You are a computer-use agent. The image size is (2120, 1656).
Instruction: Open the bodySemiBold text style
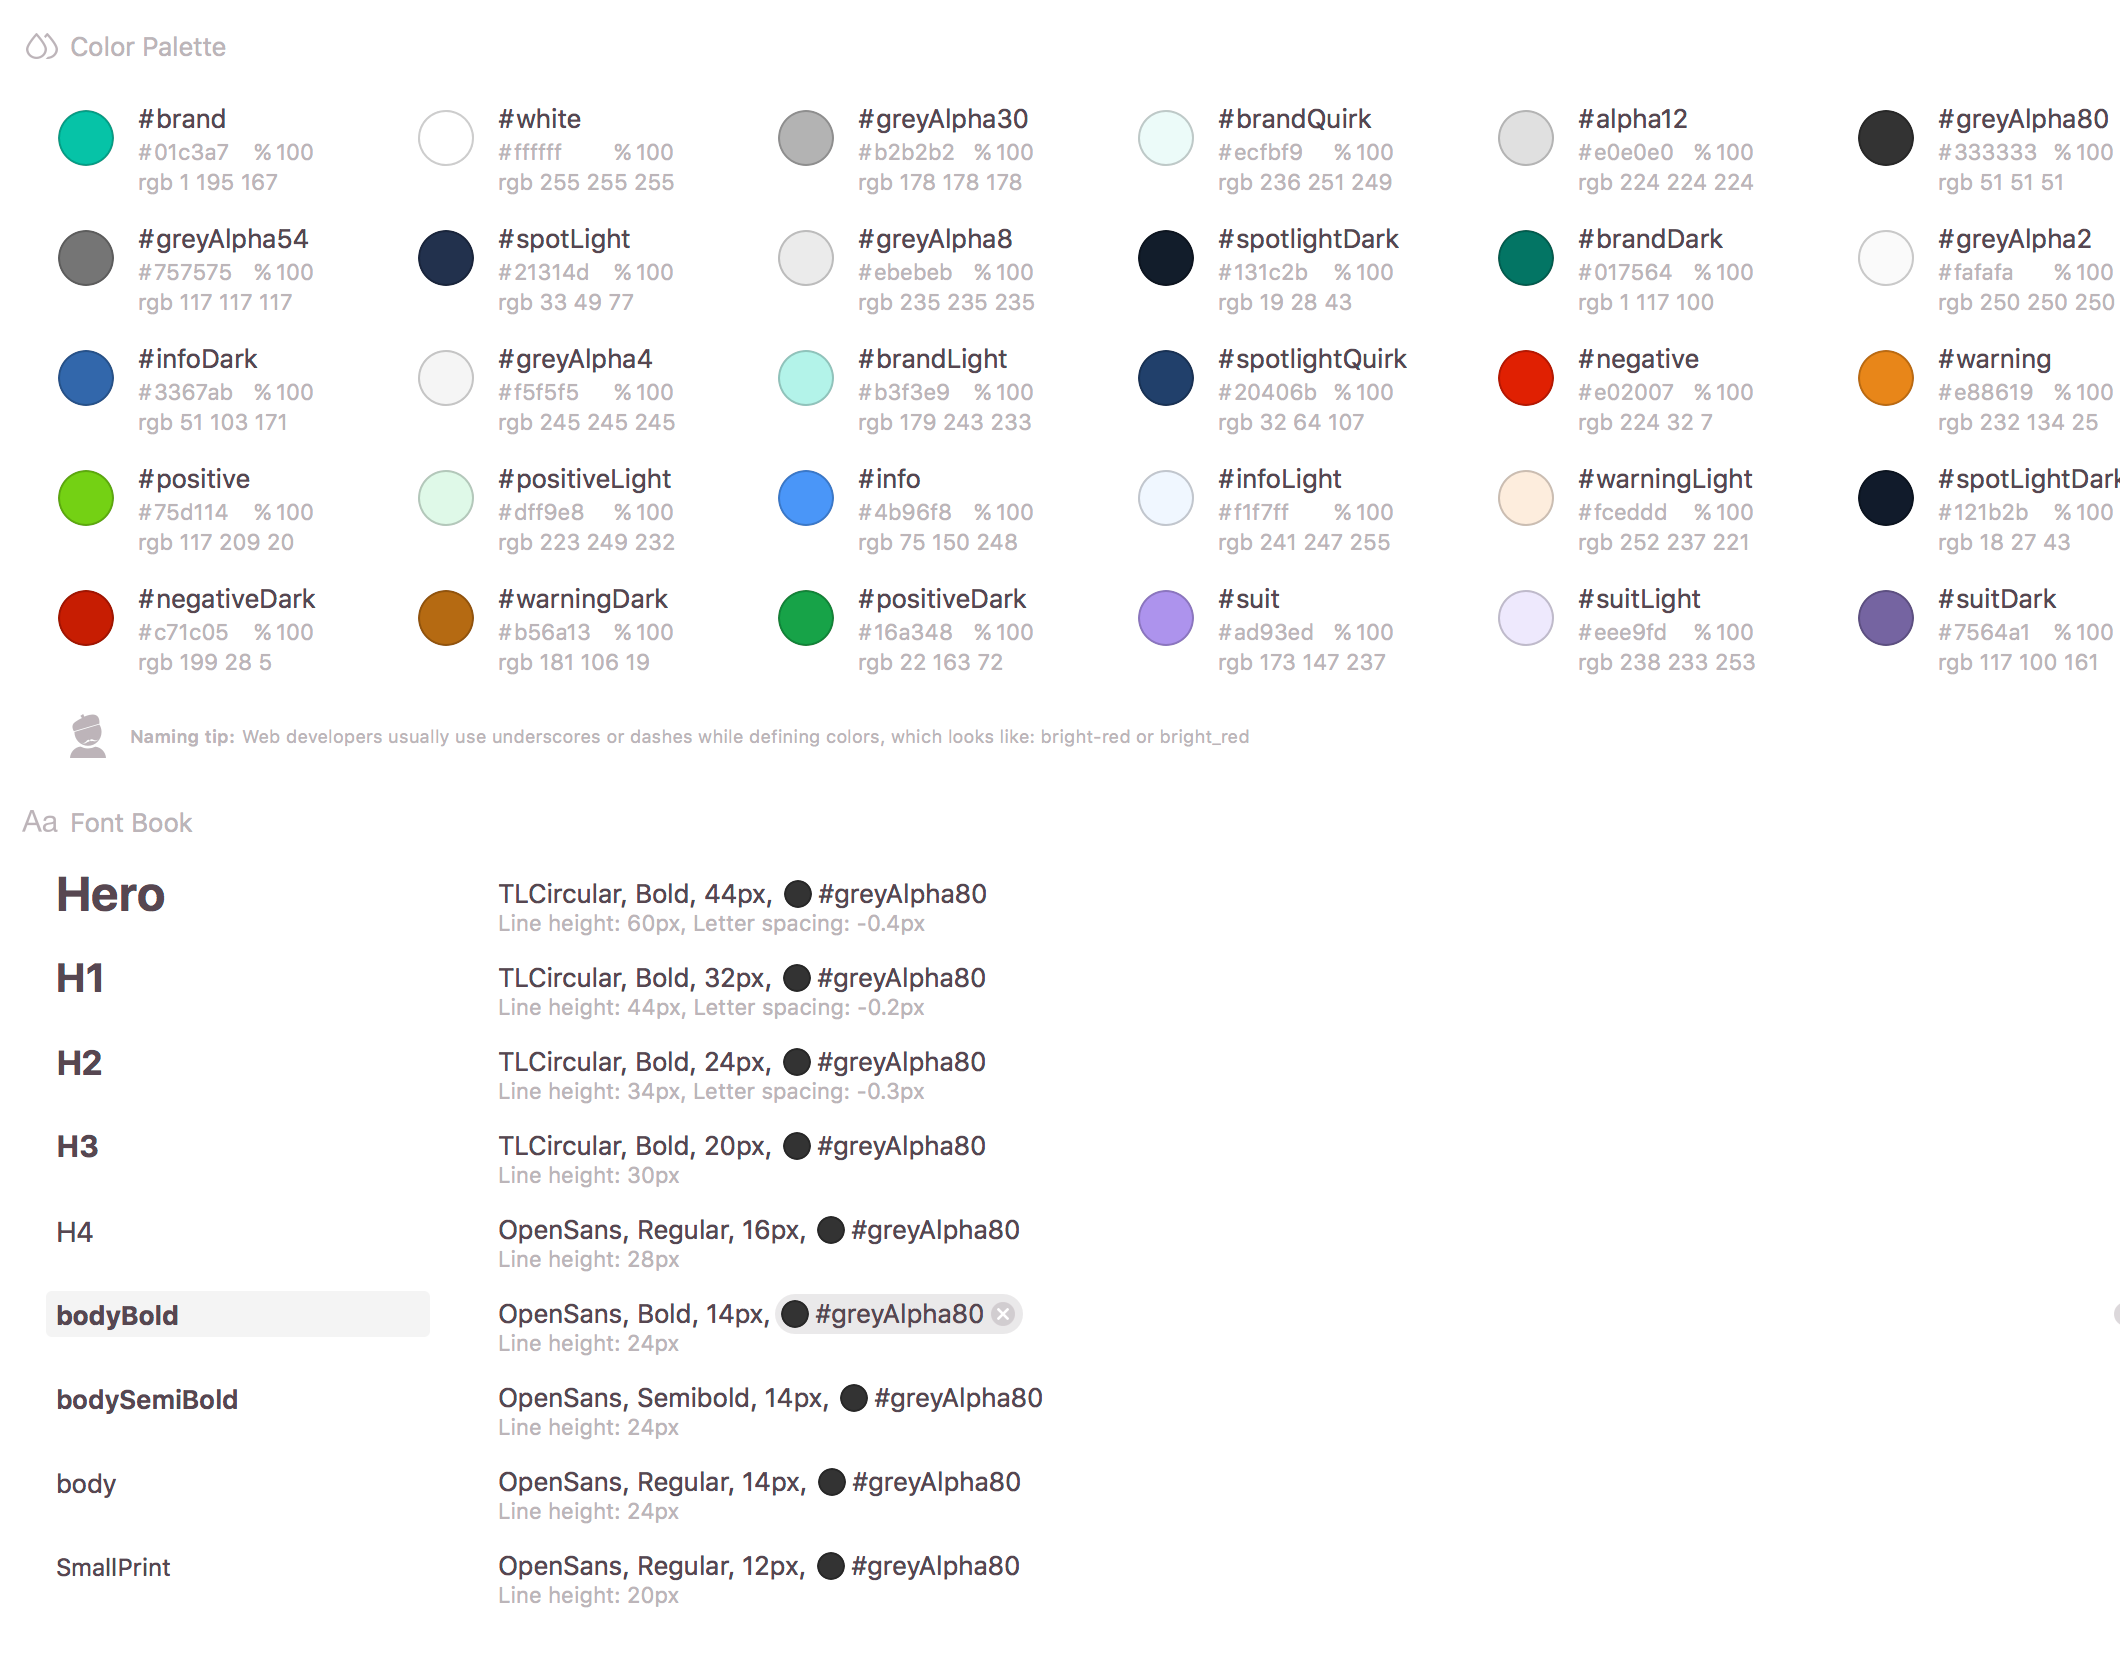(x=147, y=1399)
